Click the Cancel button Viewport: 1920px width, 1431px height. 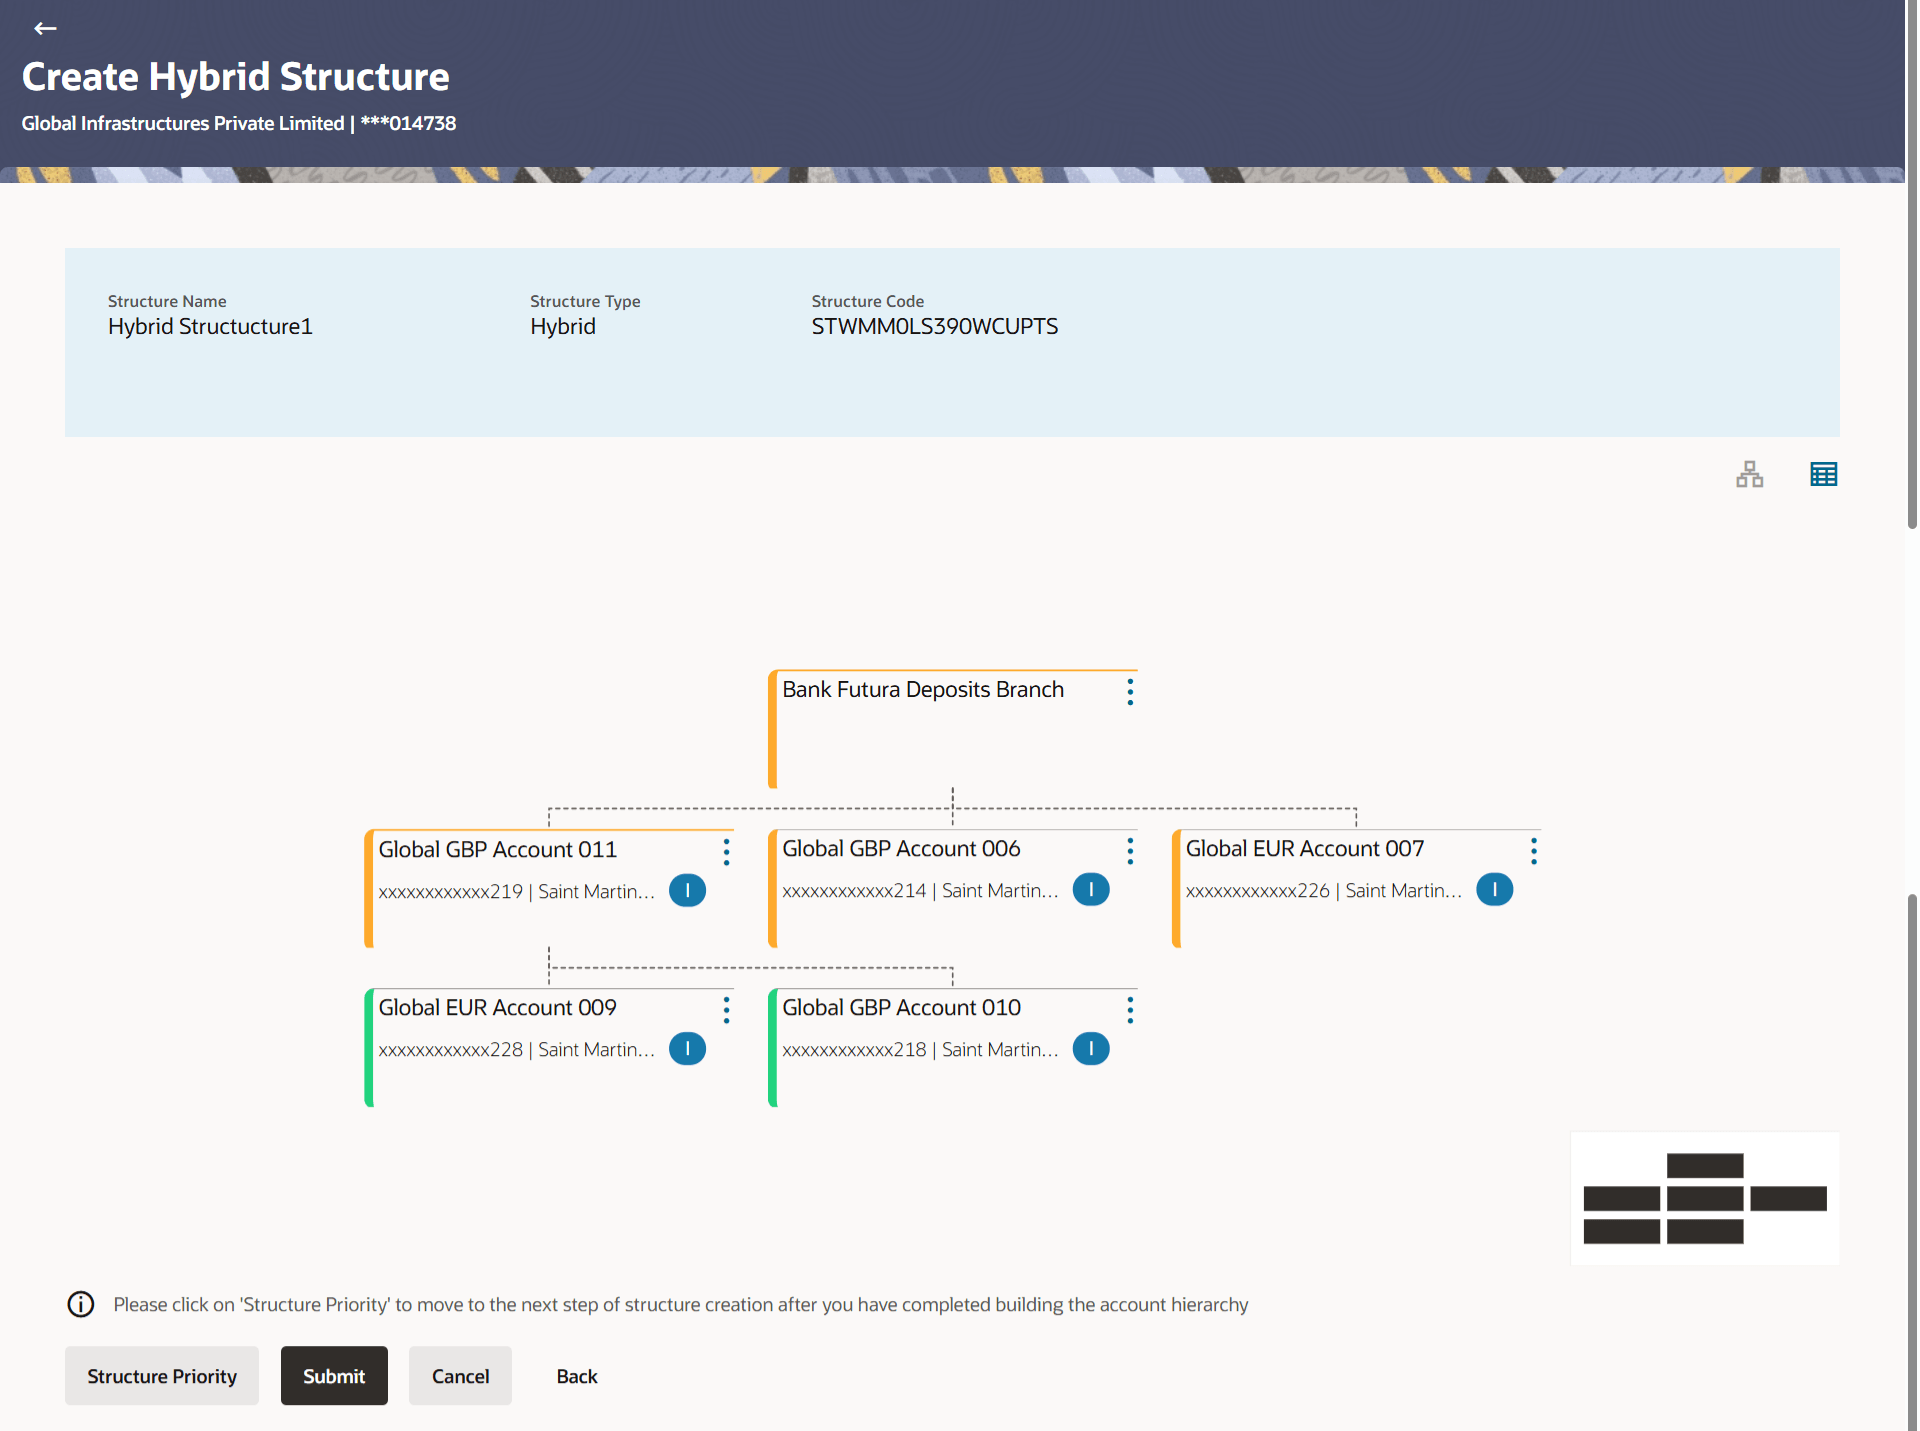pyautogui.click(x=460, y=1376)
